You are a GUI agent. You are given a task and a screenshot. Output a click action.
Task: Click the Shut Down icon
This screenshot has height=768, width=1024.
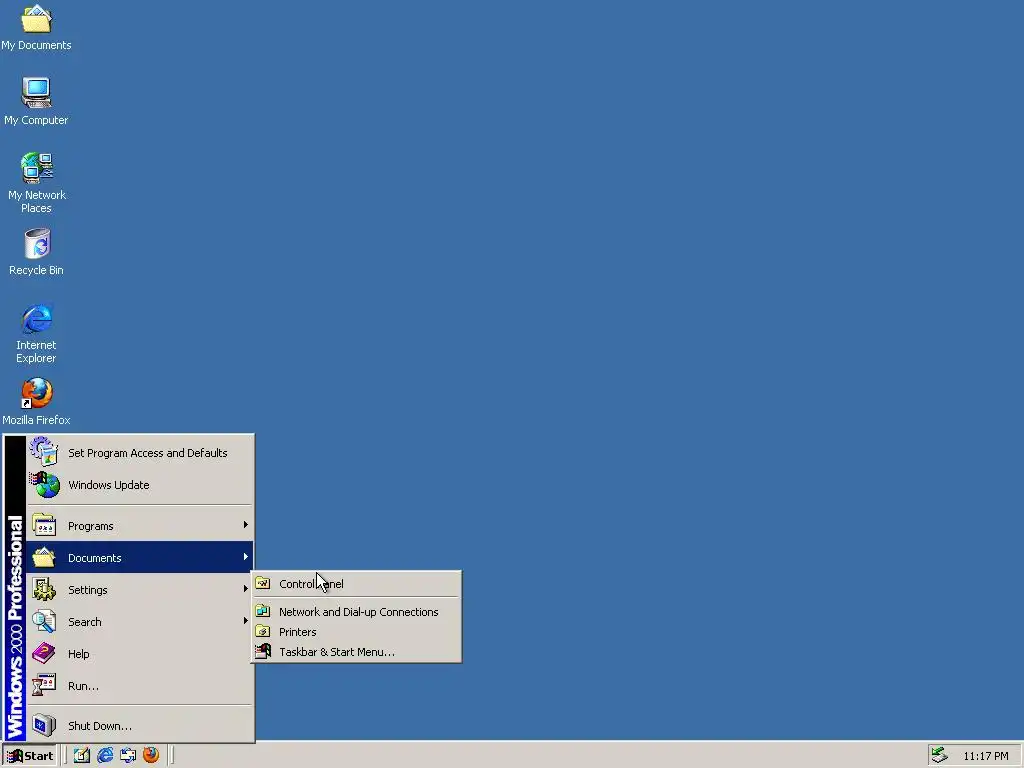click(x=44, y=725)
